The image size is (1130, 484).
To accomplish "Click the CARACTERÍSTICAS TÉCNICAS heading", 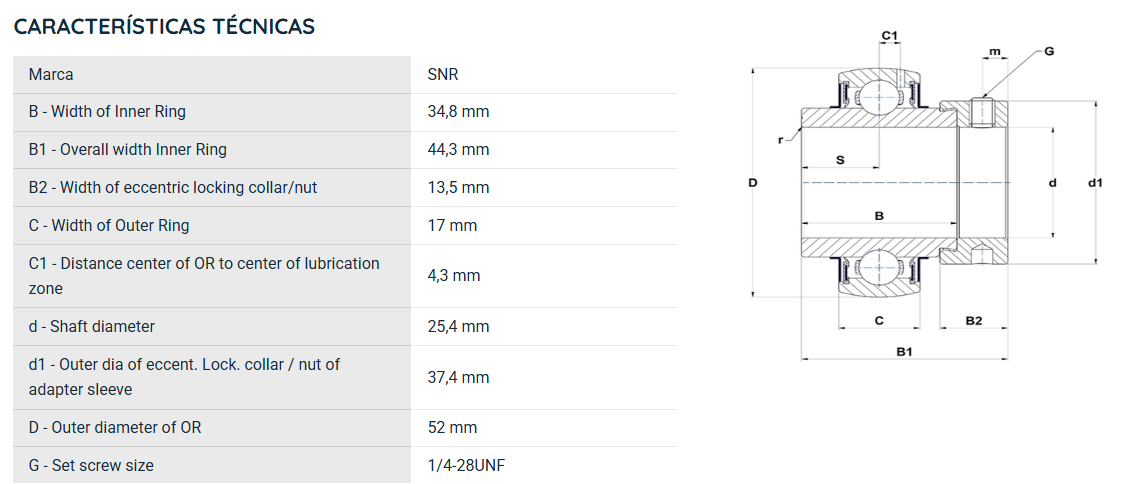I will click(x=164, y=27).
